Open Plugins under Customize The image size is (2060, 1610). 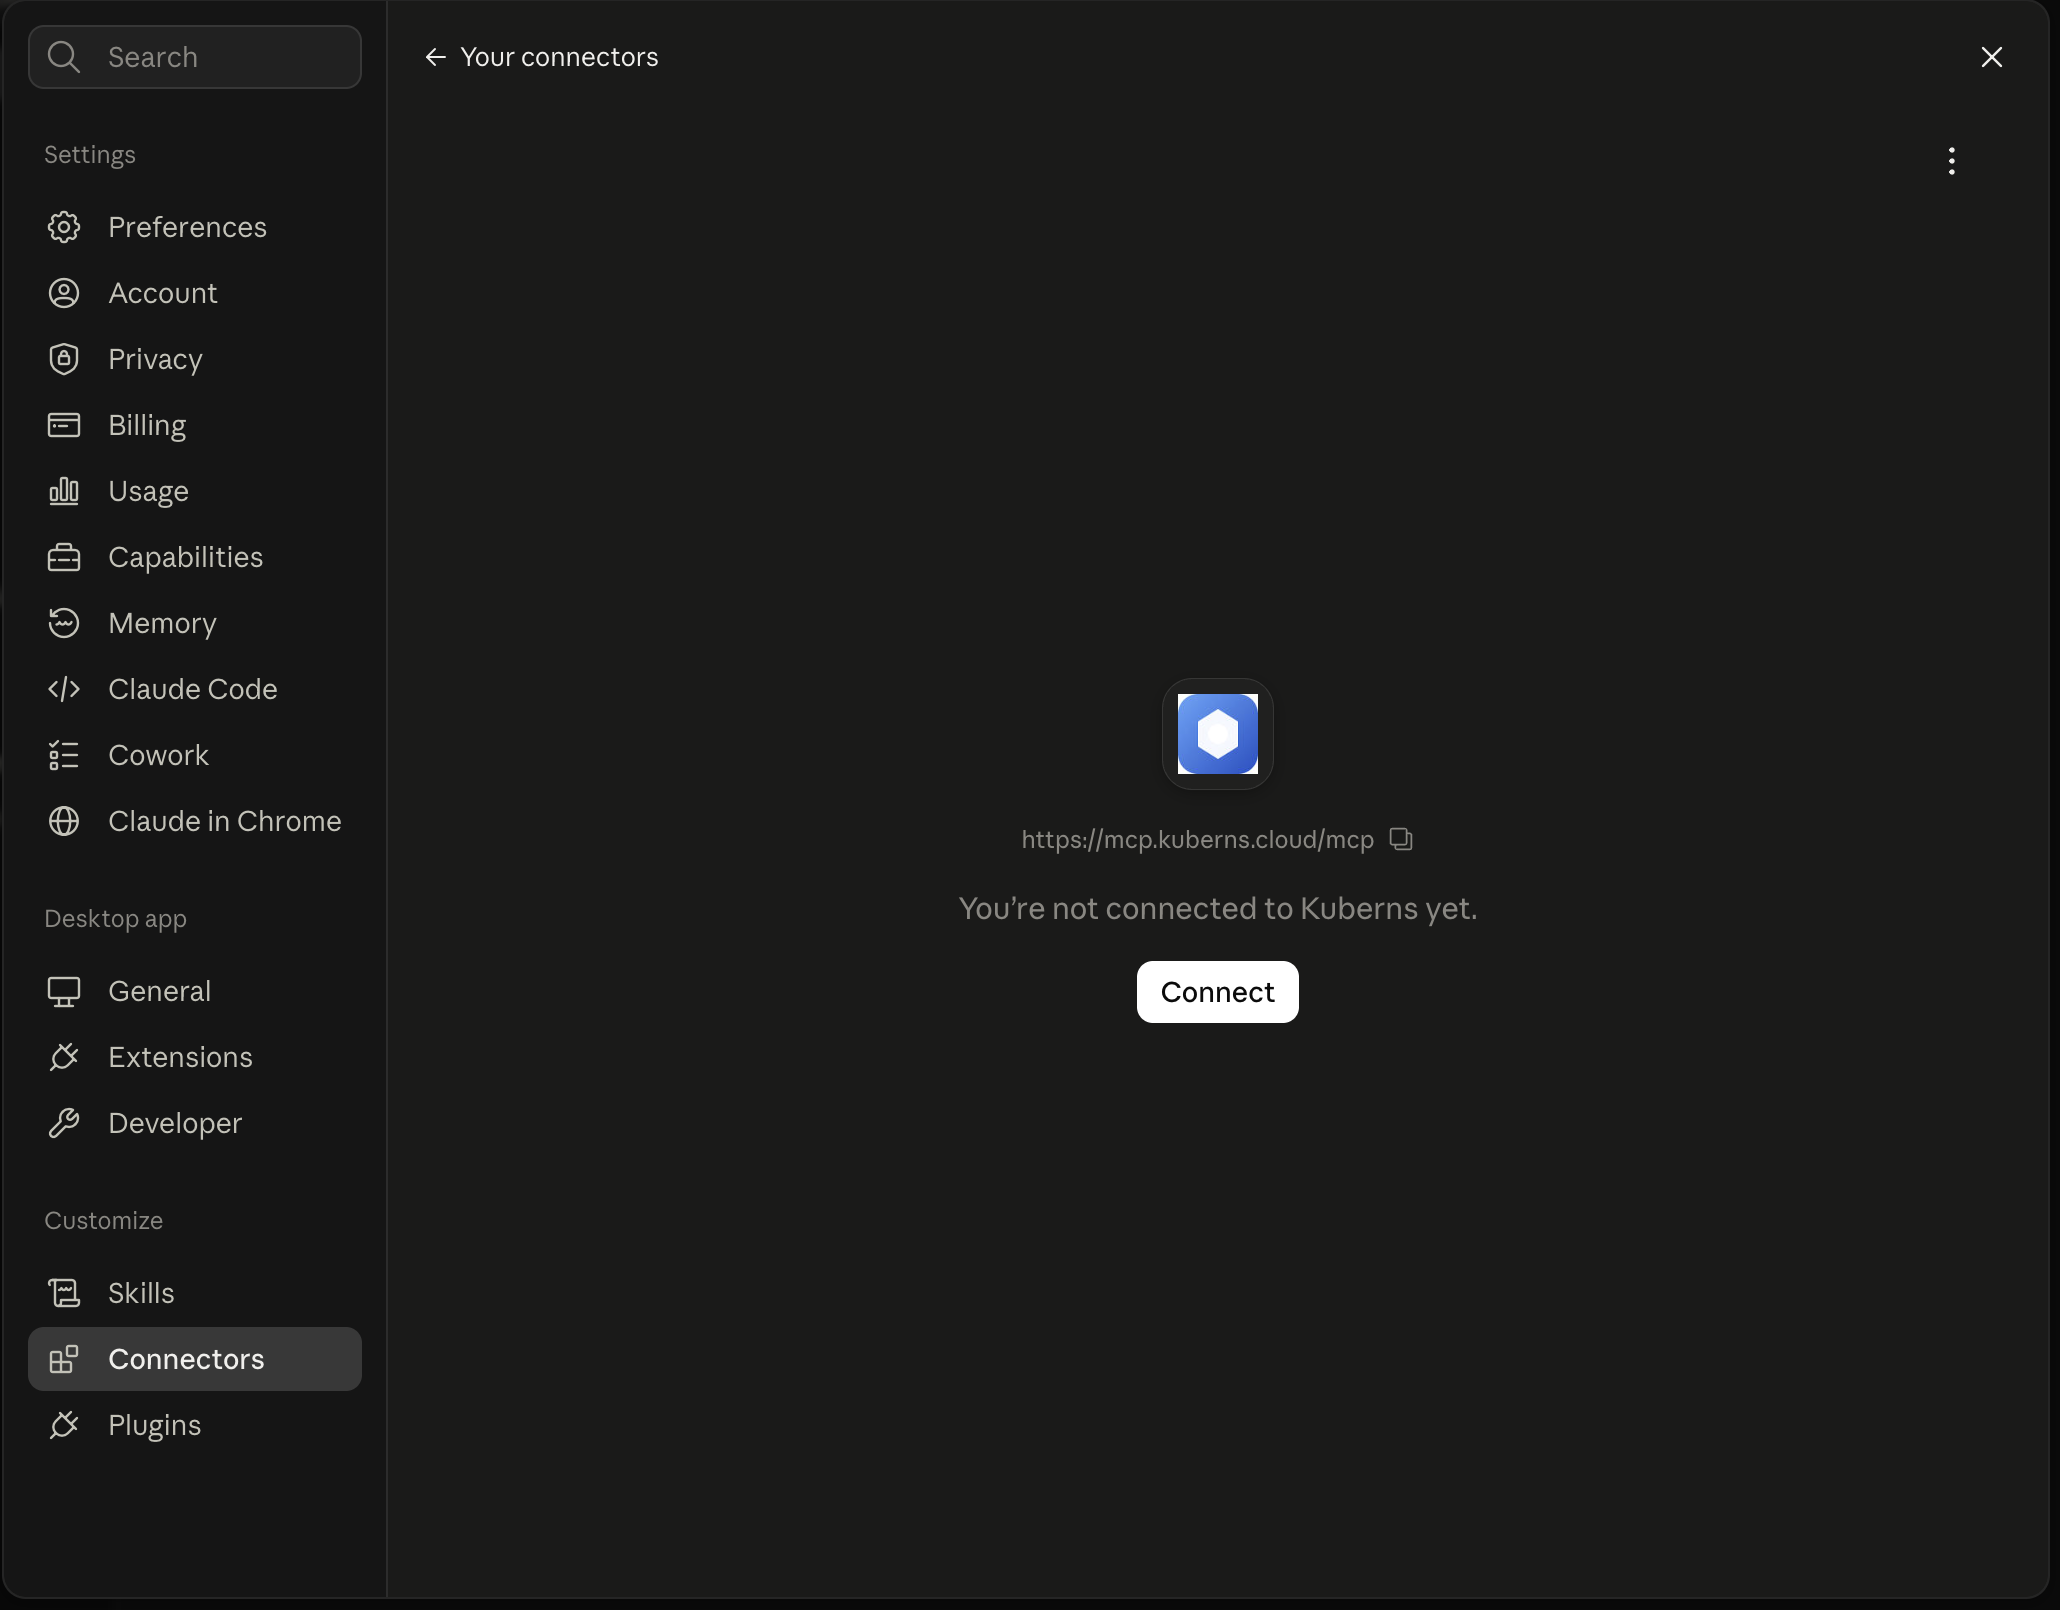(195, 1425)
